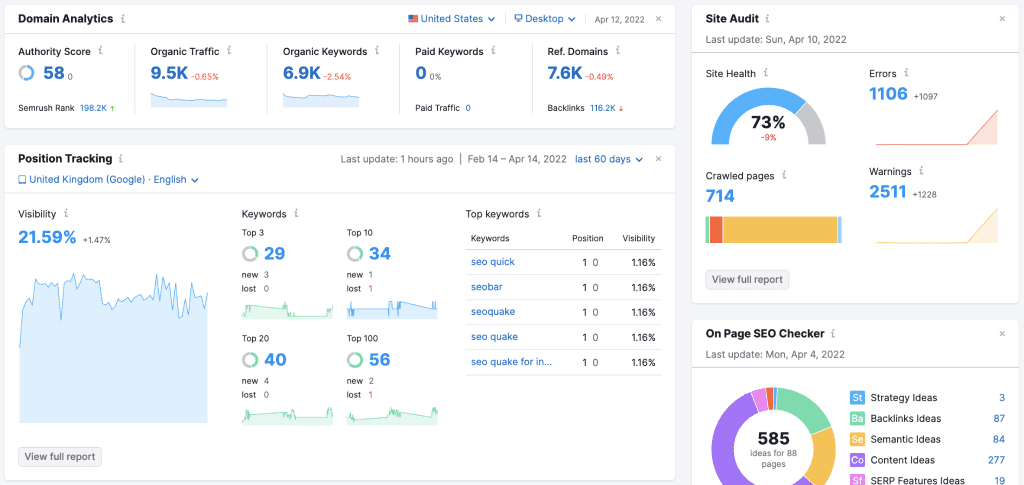
Task: Open the seo quake keyword link
Action: pyautogui.click(x=494, y=337)
